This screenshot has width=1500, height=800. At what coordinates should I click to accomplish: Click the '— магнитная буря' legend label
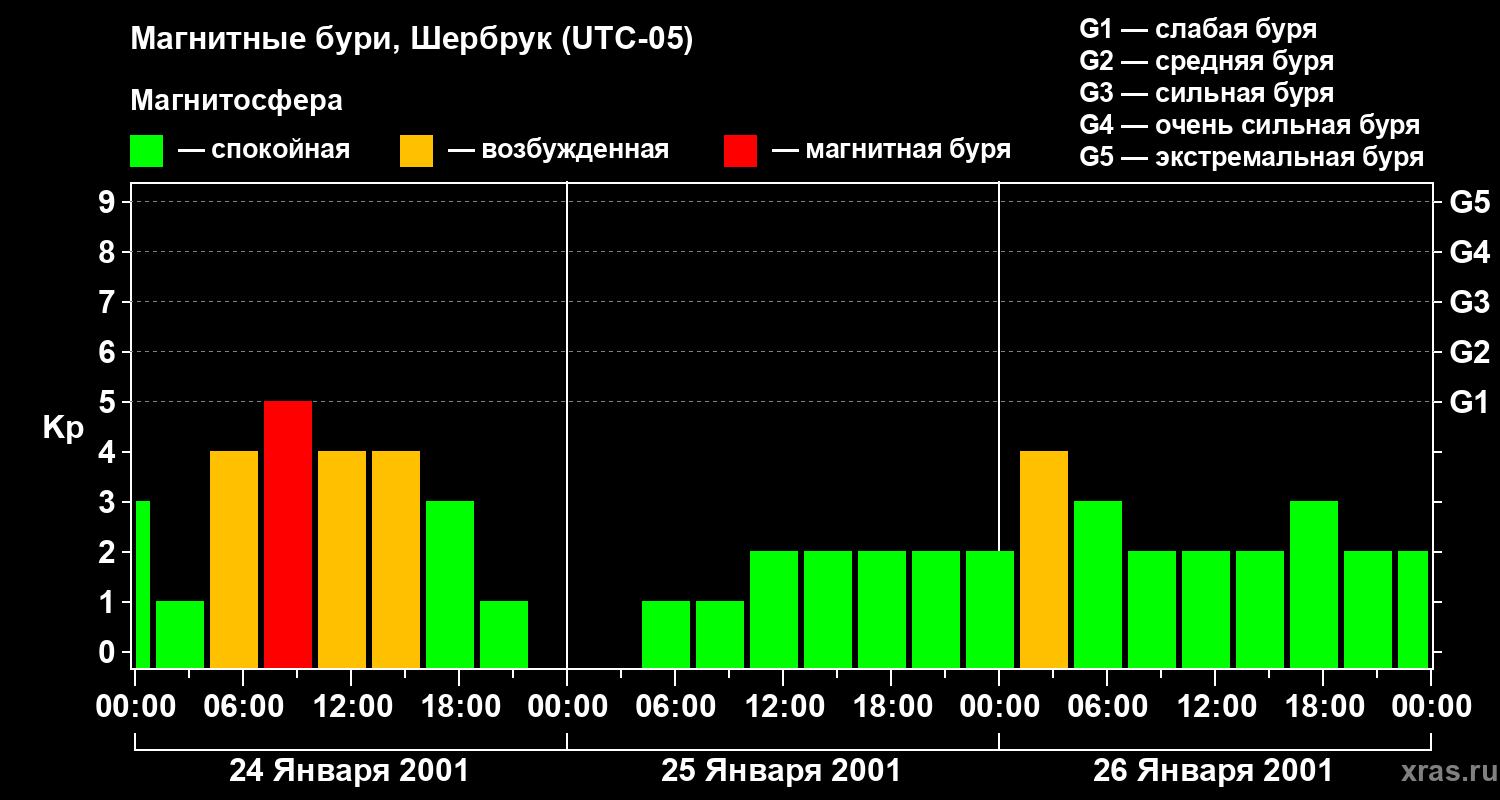click(891, 150)
